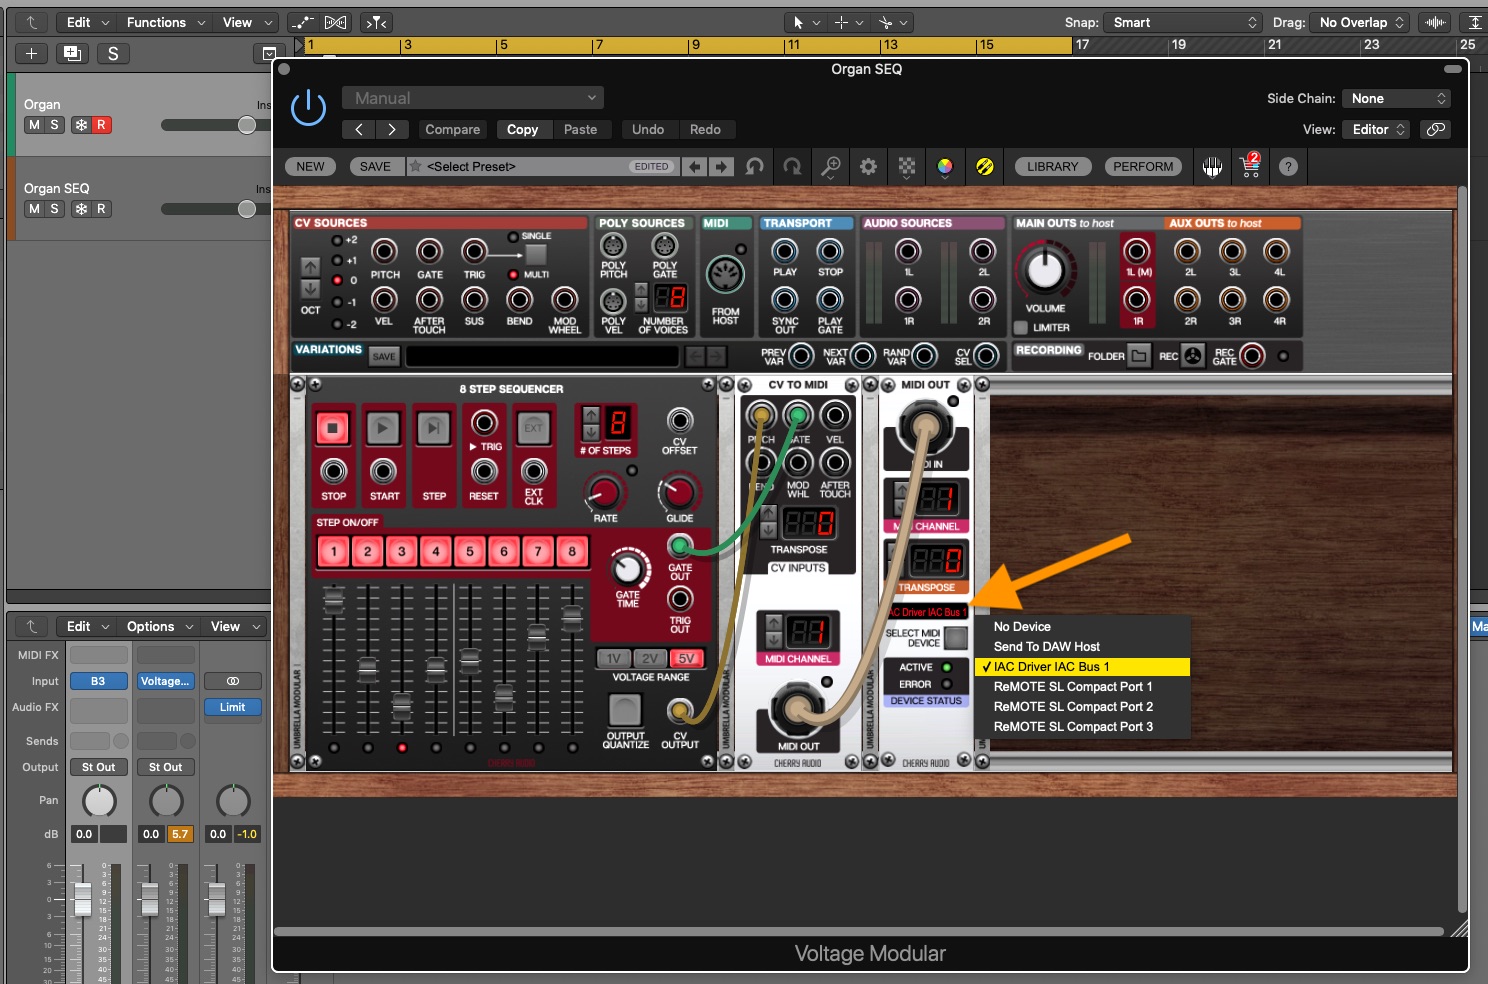The height and width of the screenshot is (984, 1488).
Task: Open the LIBRARY panel
Action: click(x=1052, y=167)
